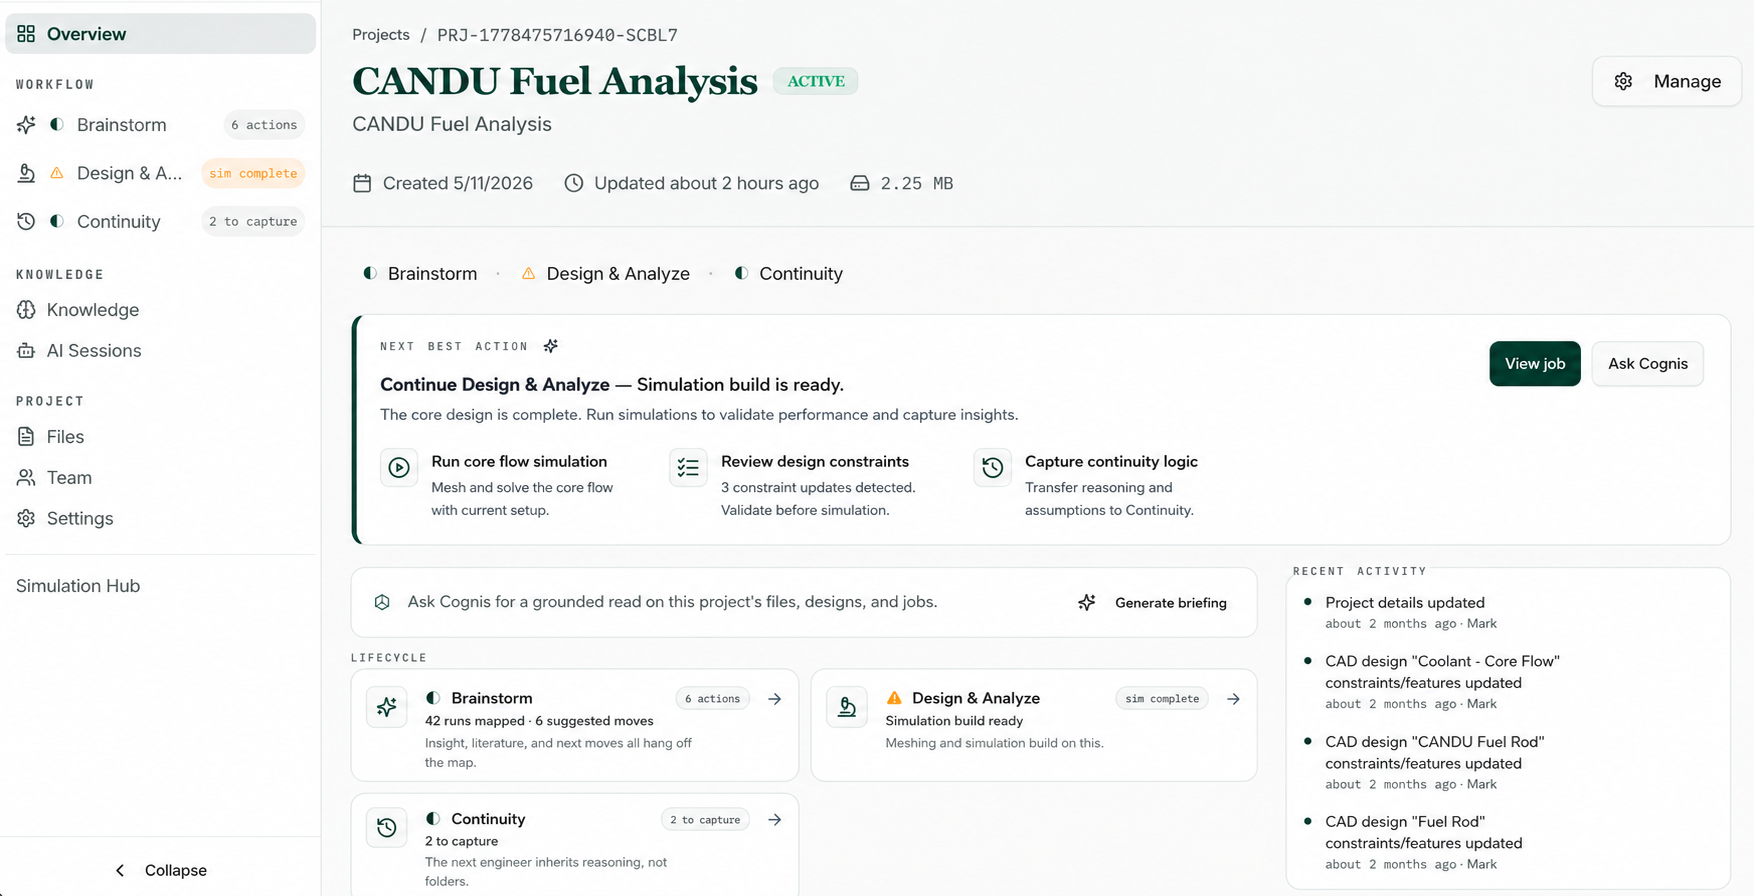Screen dimensions: 1754x896
Task: Click the Team people icon
Action: click(26, 478)
